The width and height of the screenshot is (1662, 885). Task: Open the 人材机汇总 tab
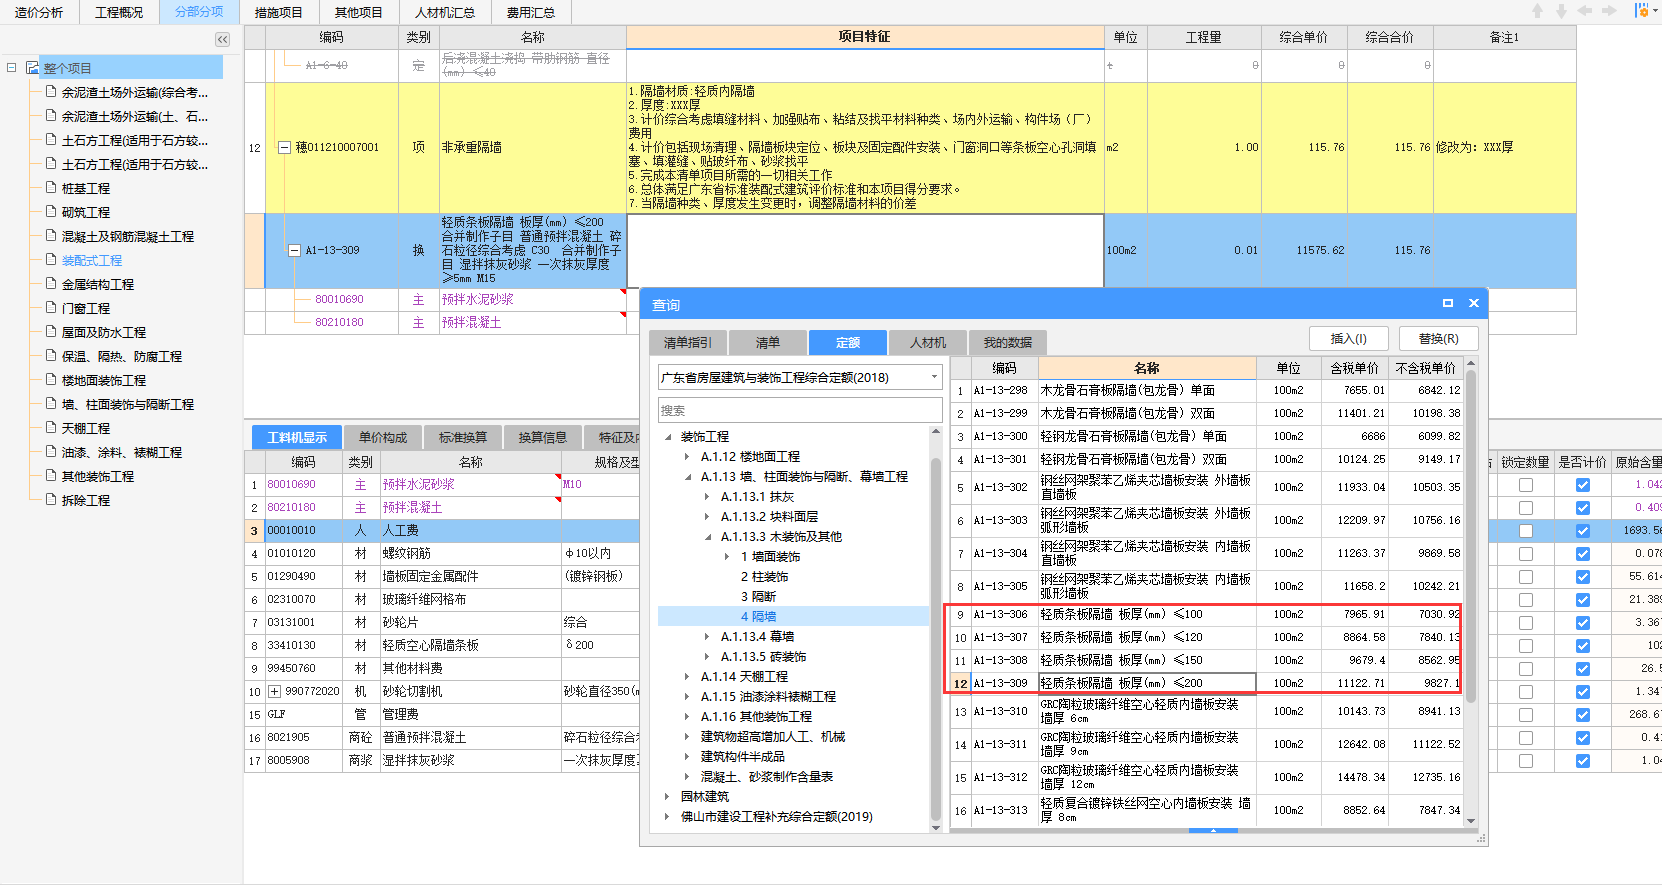pos(444,12)
